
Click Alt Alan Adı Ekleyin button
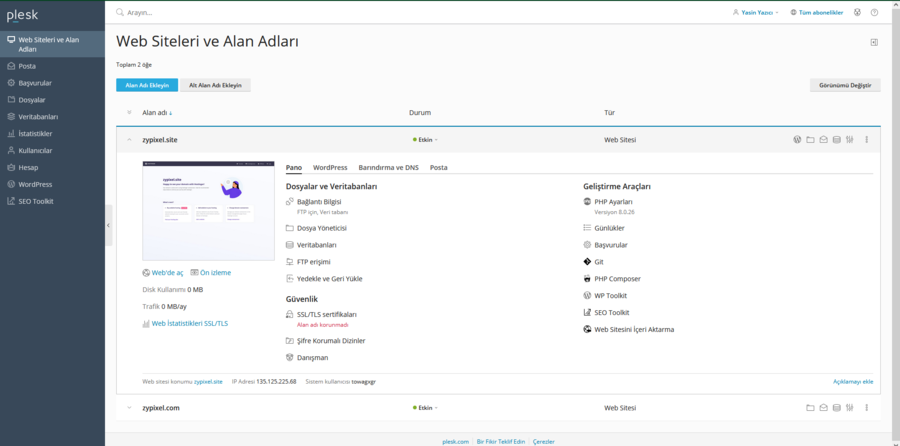pos(215,85)
